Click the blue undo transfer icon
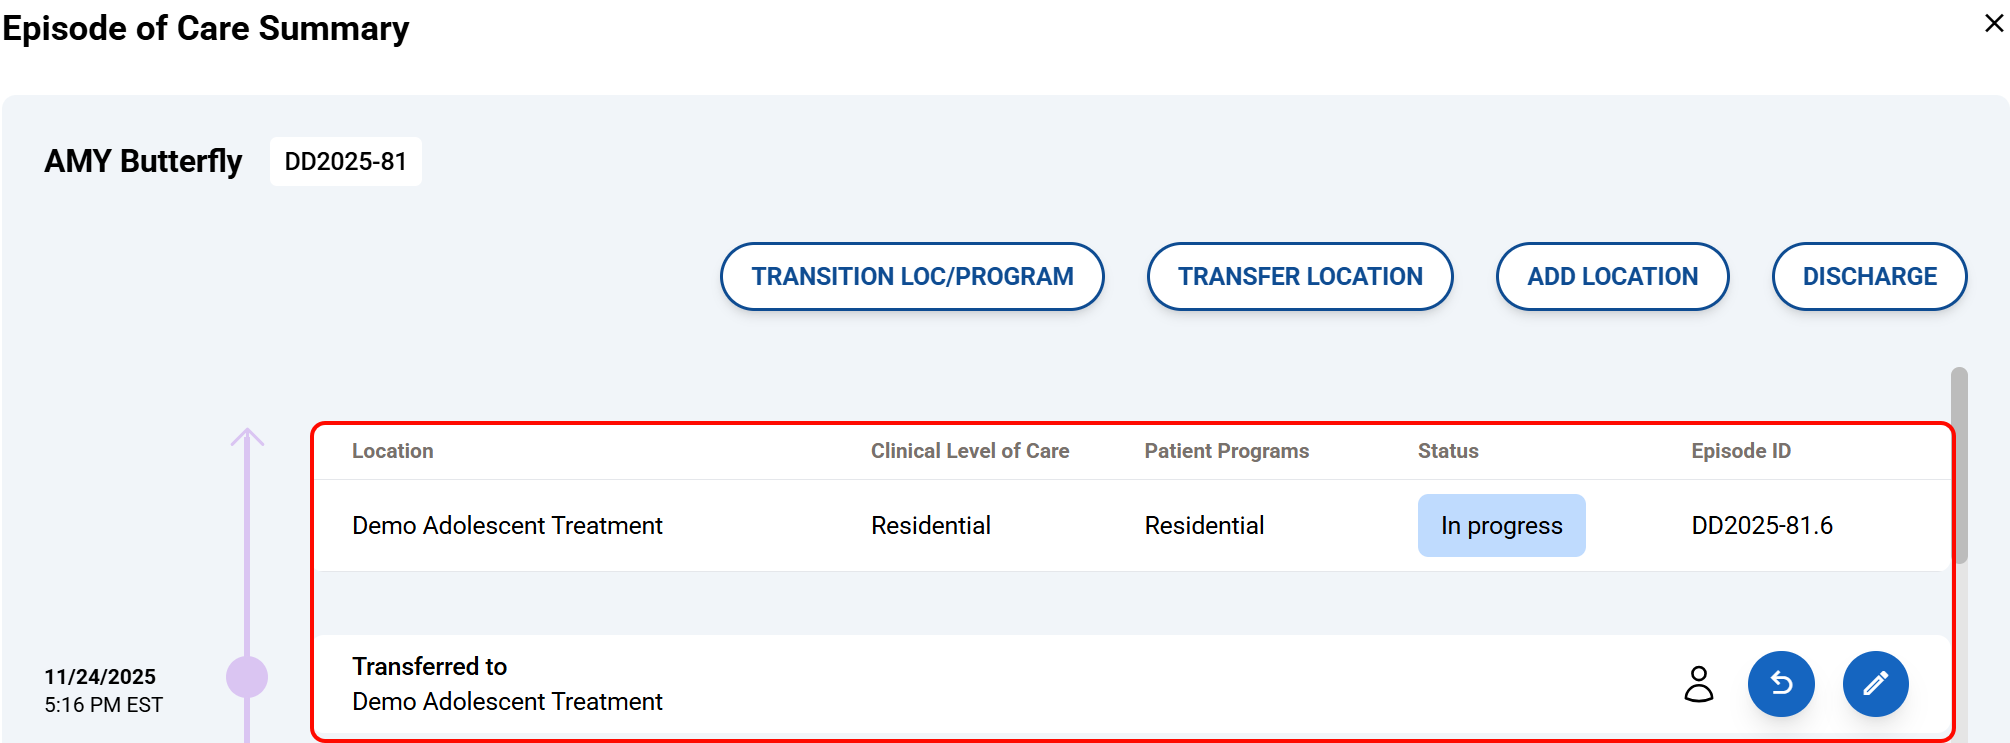This screenshot has height=743, width=2010. click(1781, 684)
